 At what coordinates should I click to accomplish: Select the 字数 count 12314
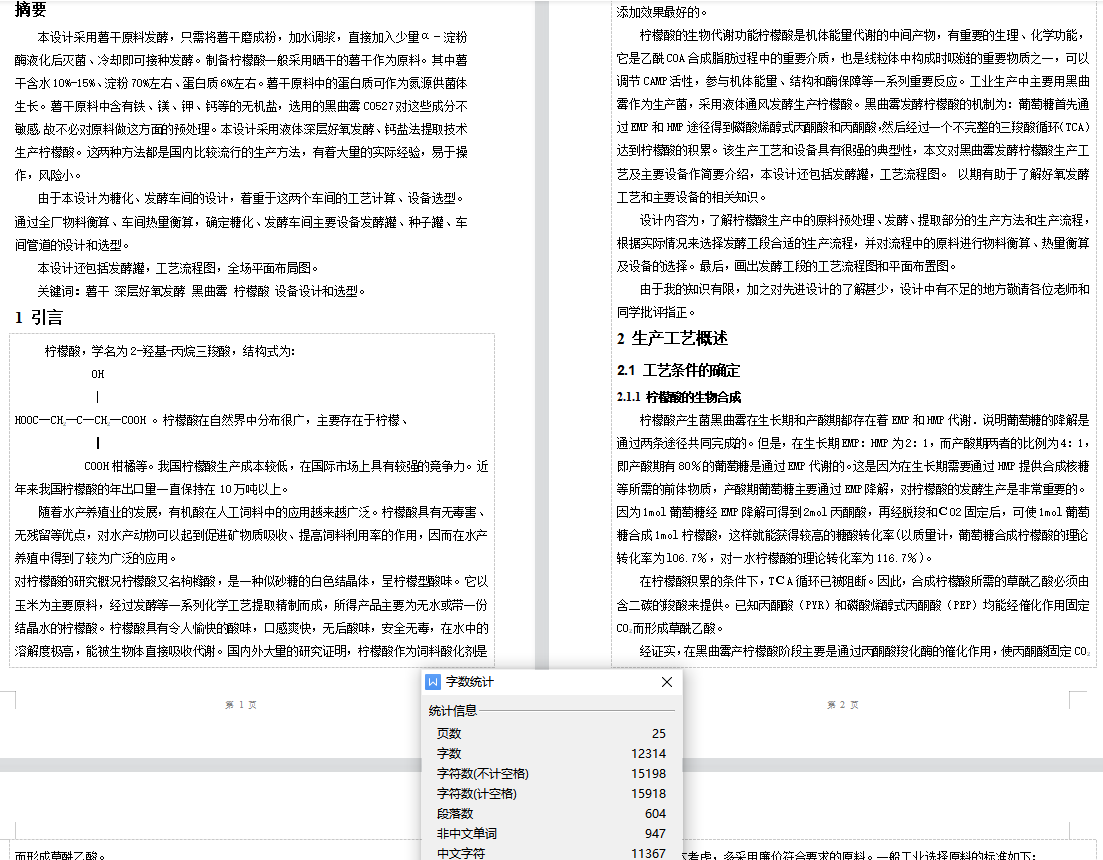coord(648,753)
